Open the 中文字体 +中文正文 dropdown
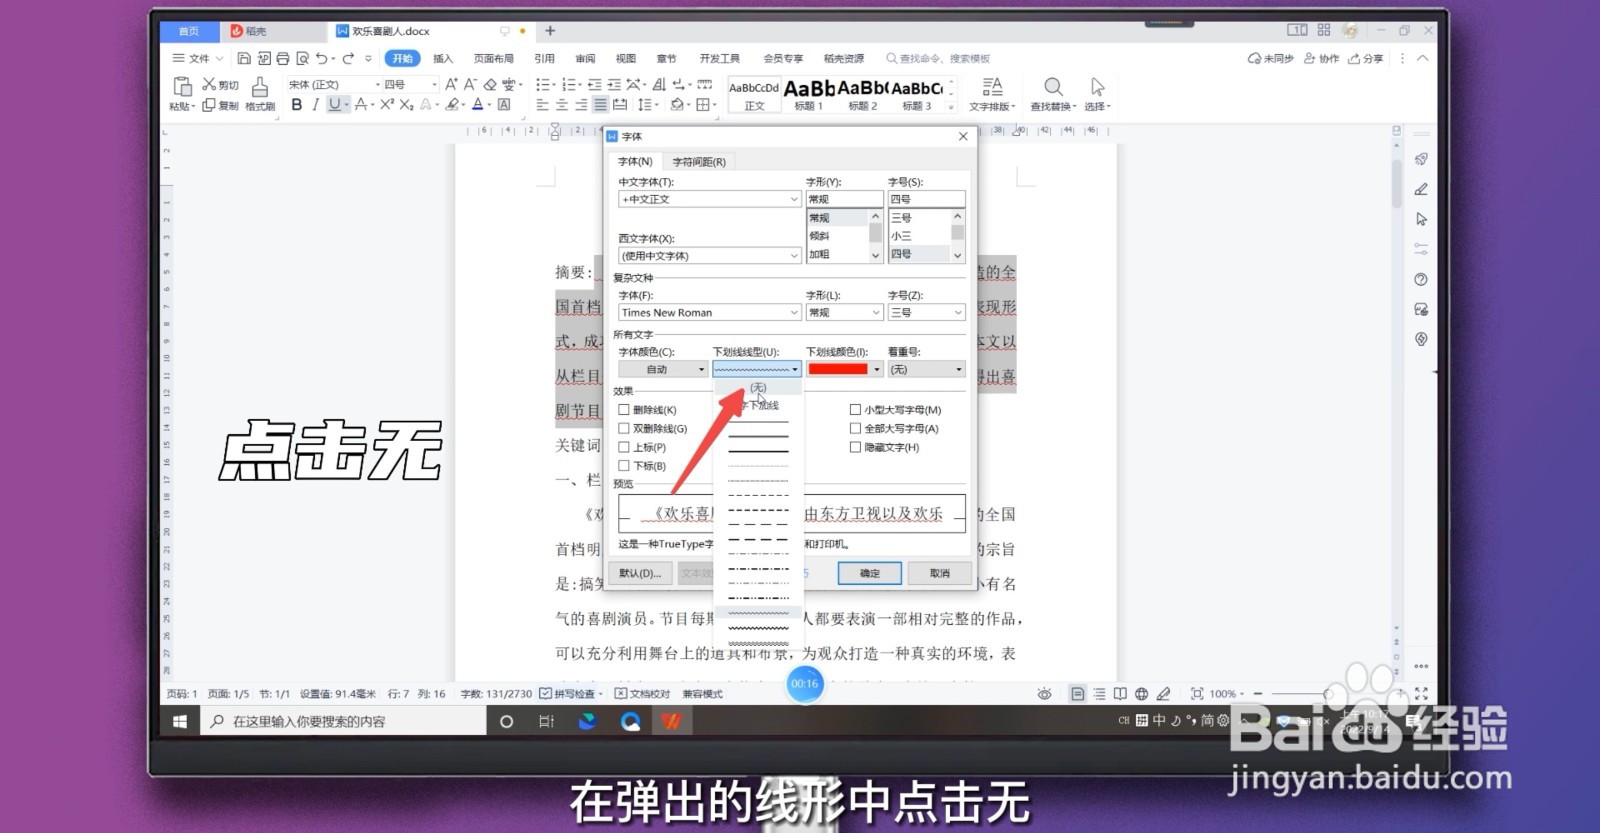 tap(710, 199)
